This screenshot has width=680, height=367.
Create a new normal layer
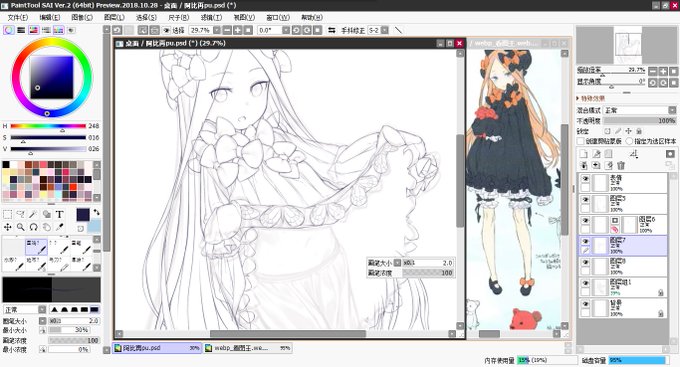[584, 154]
